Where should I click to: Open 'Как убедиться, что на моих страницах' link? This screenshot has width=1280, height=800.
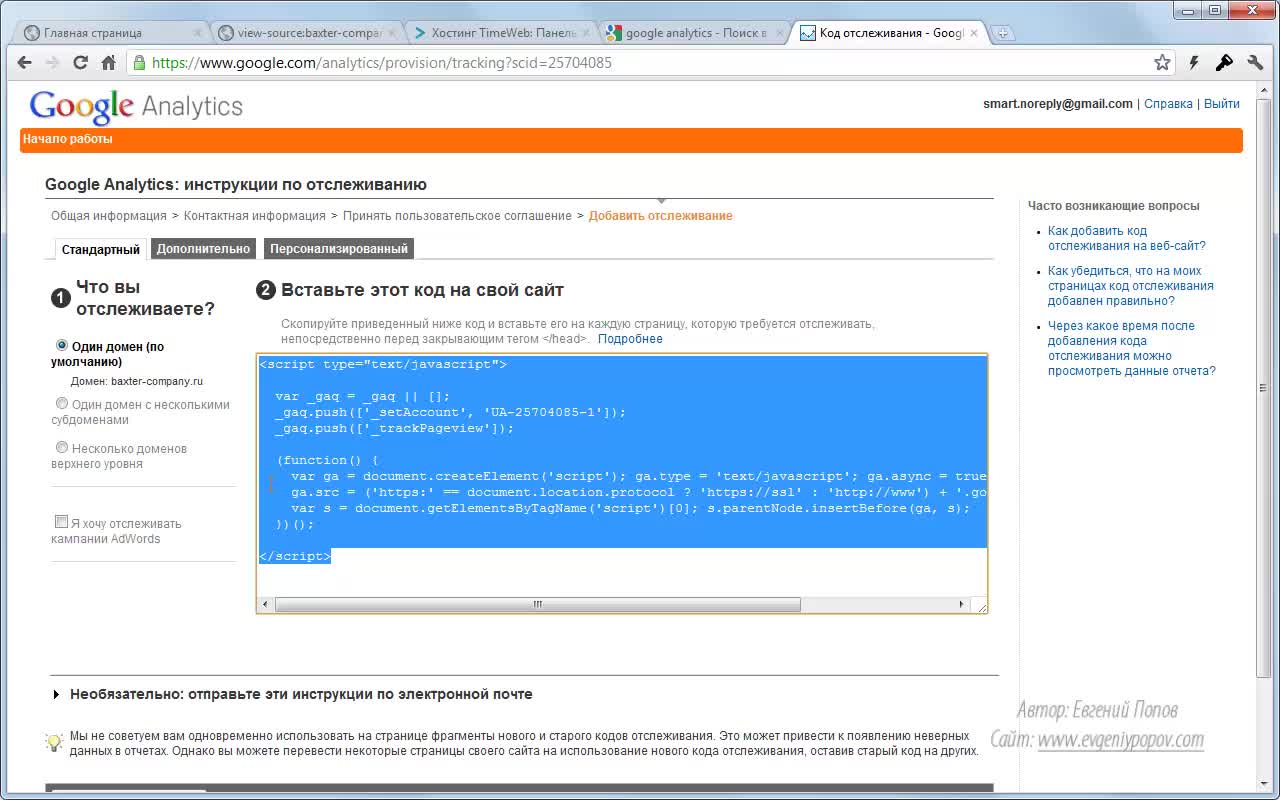(1130, 286)
